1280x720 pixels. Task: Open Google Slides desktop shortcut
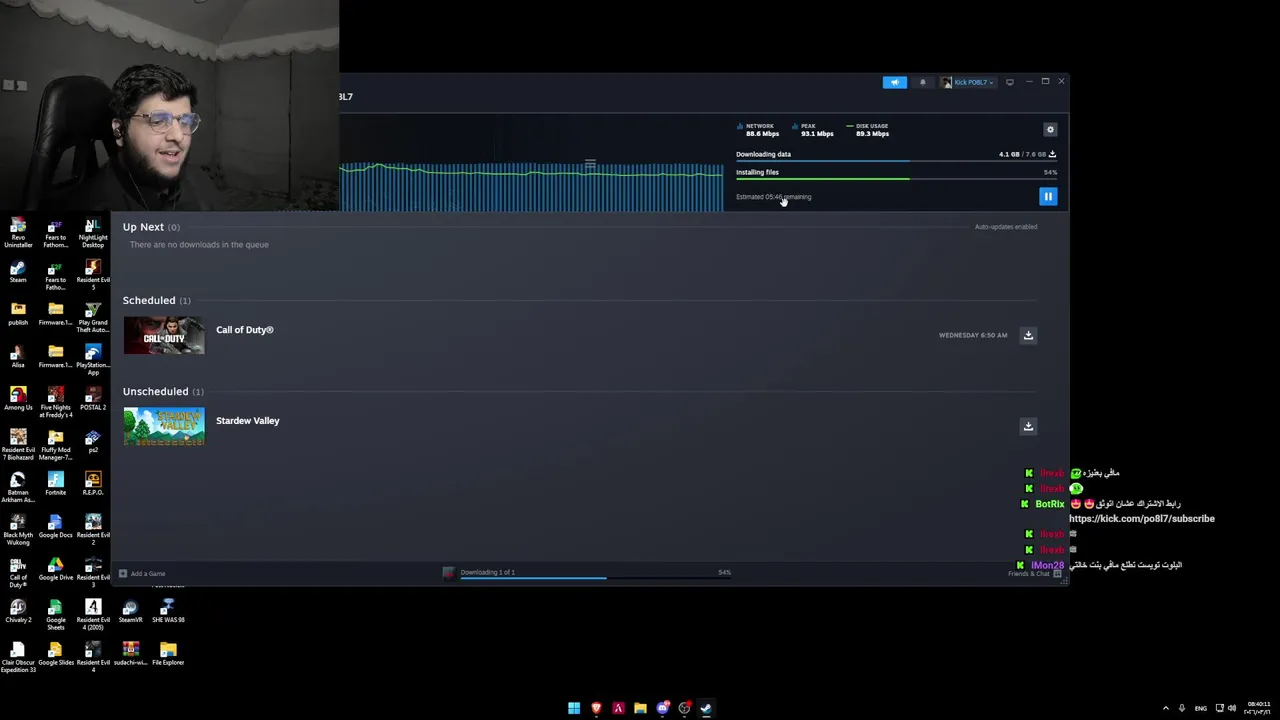point(56,653)
